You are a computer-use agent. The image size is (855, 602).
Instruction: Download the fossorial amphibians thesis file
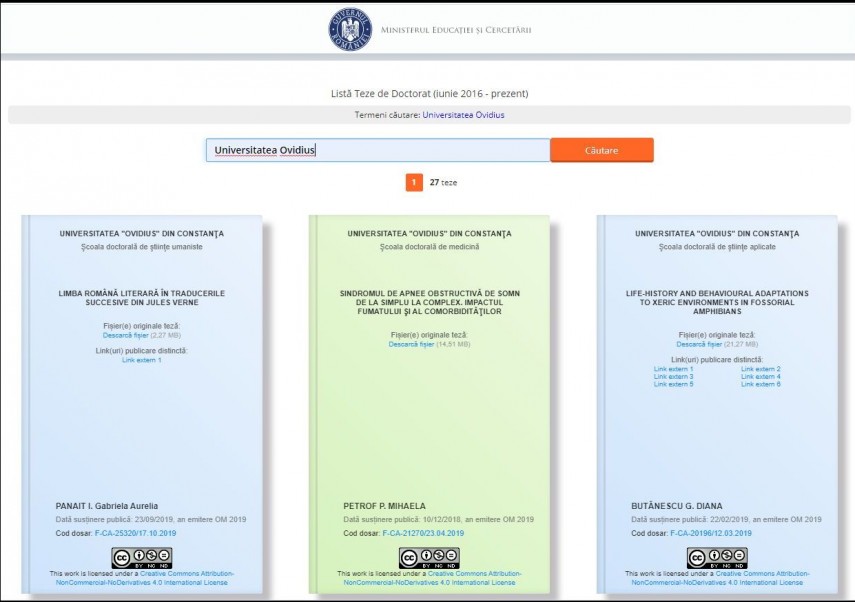(699, 344)
